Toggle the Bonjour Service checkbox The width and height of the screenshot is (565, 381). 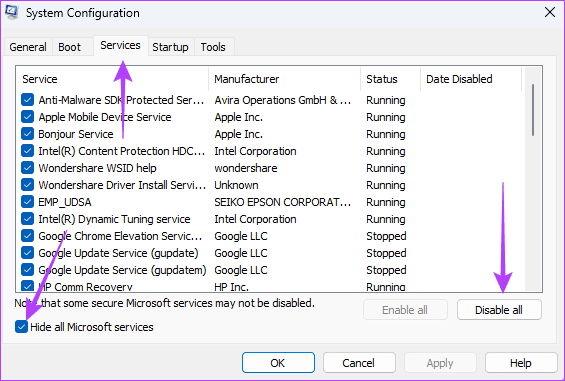pos(27,134)
